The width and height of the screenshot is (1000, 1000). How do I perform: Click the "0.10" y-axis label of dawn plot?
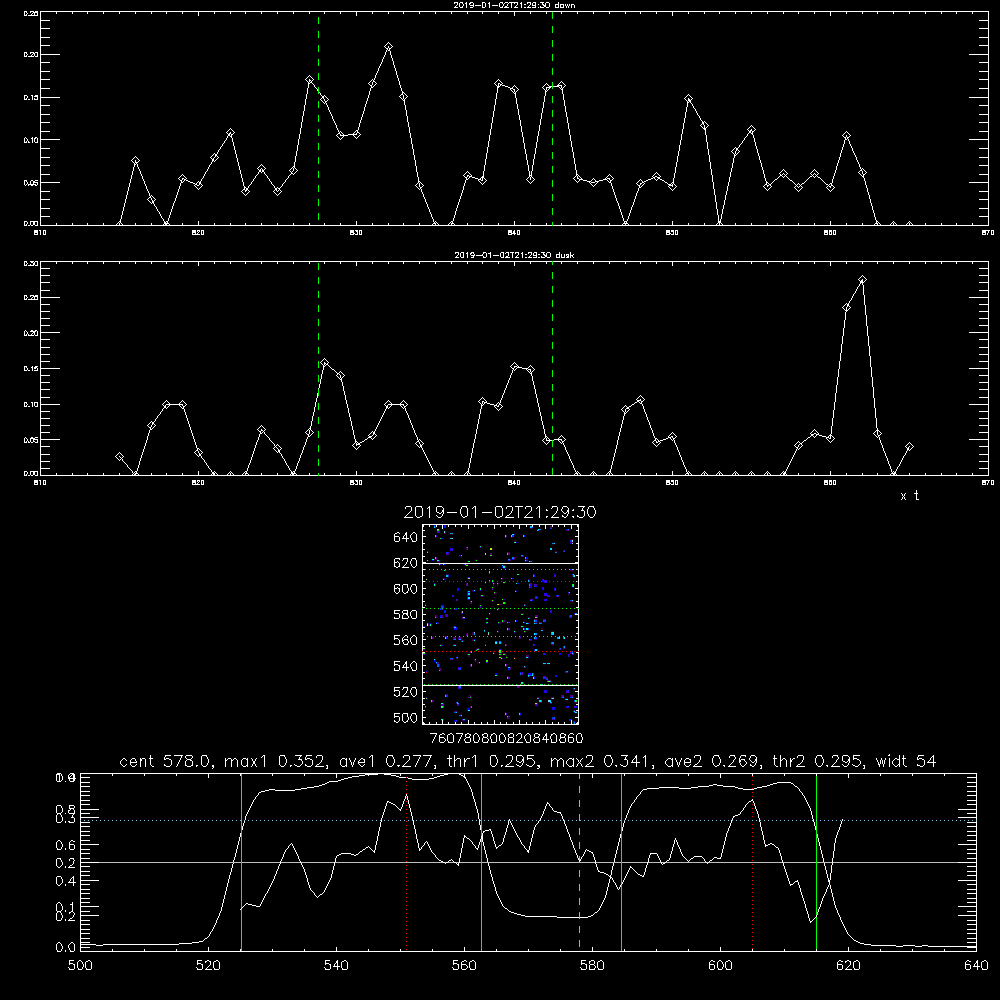[30, 140]
